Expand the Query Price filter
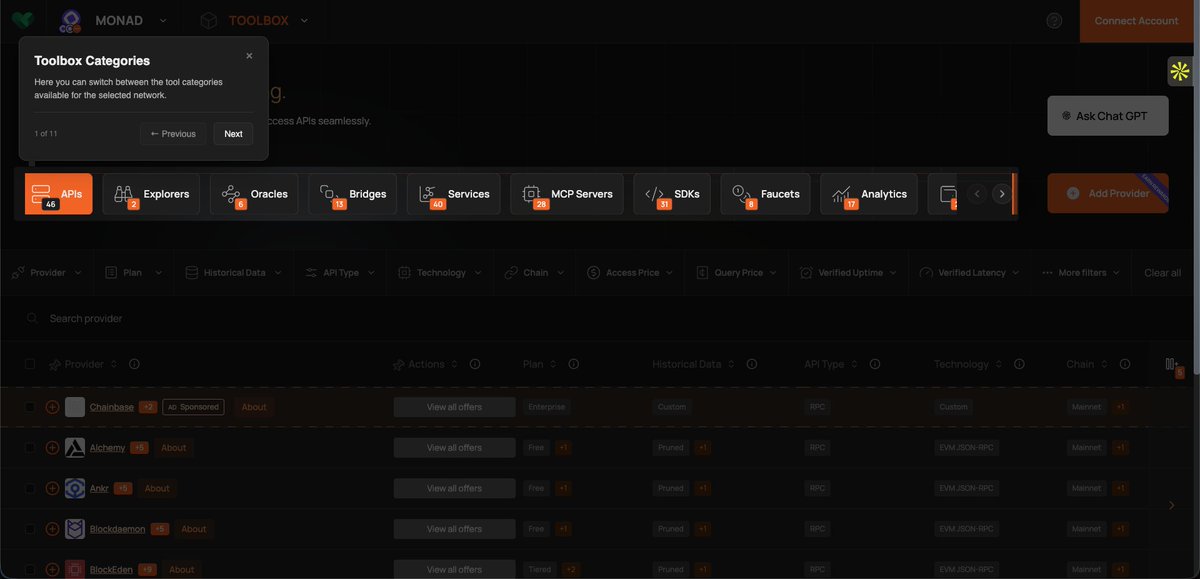The height and width of the screenshot is (579, 1200). (738, 272)
